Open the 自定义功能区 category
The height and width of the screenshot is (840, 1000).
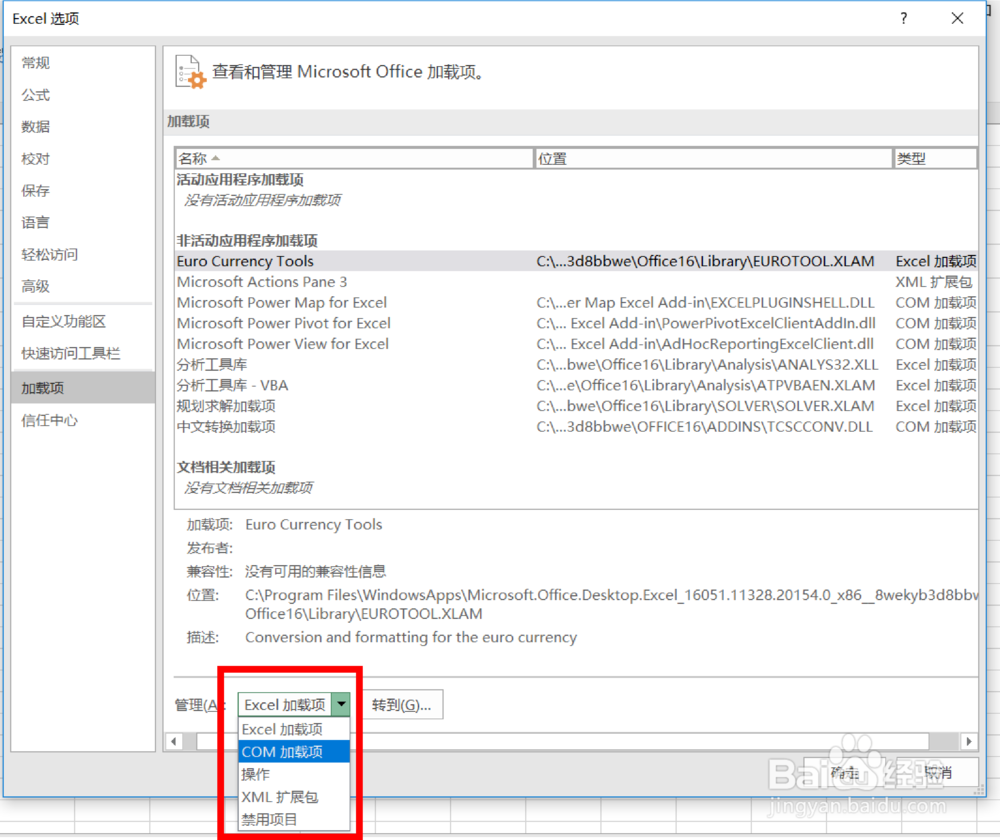83,321
